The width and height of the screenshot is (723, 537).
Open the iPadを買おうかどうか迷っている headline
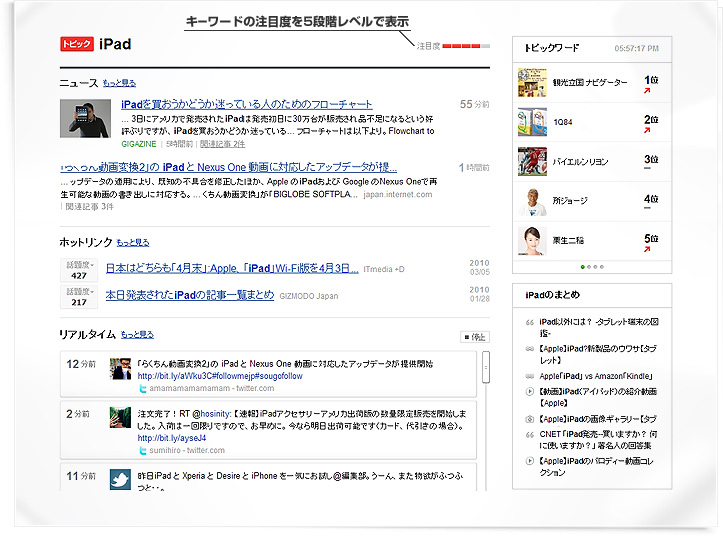coord(247,105)
